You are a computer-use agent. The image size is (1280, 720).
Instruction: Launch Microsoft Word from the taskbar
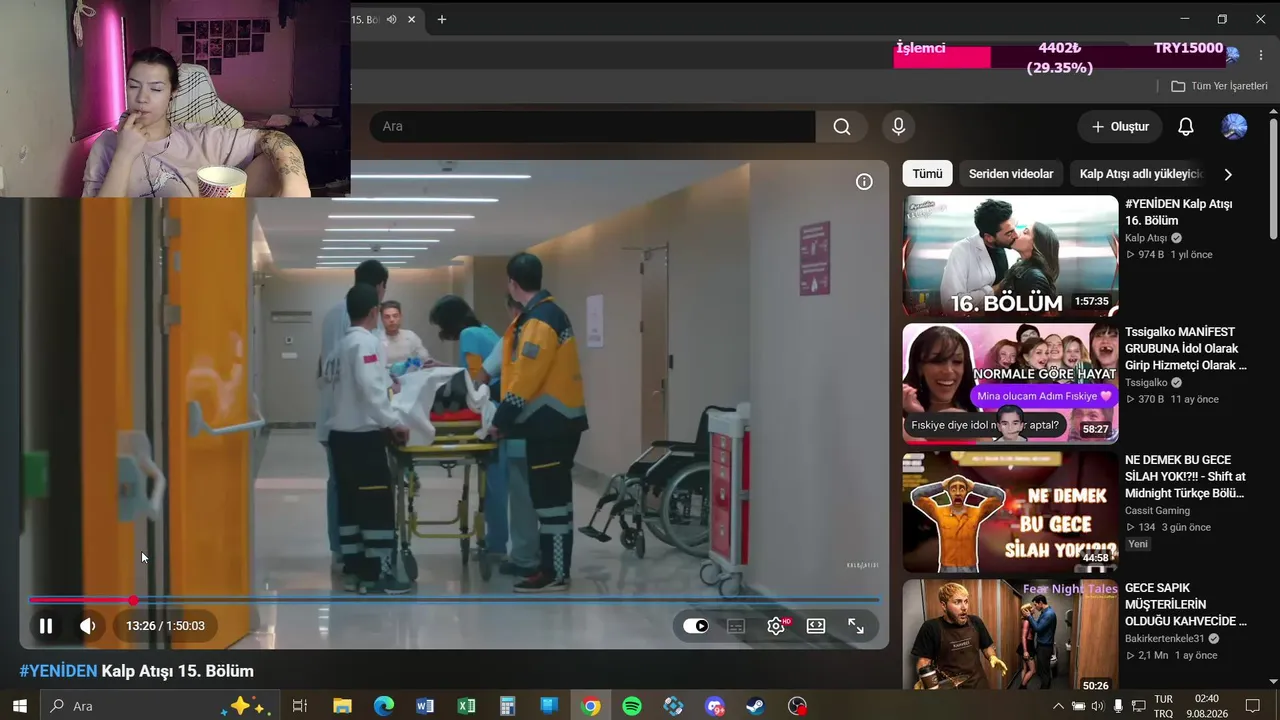(x=425, y=706)
